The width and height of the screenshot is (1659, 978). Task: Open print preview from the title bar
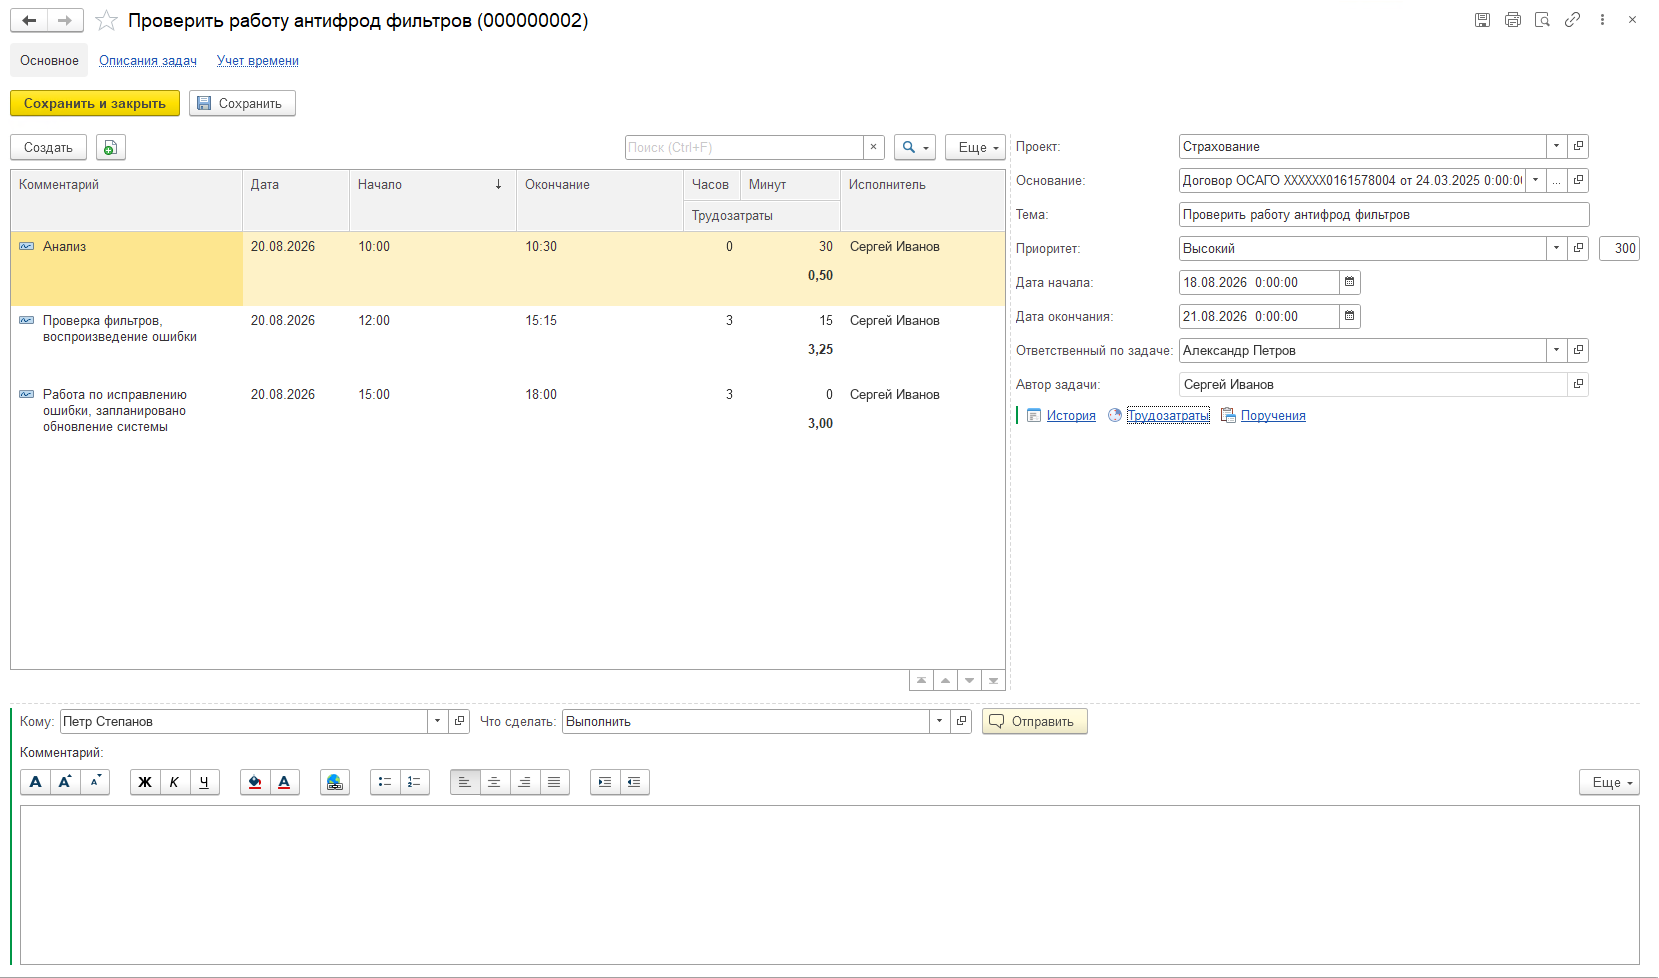point(1542,20)
